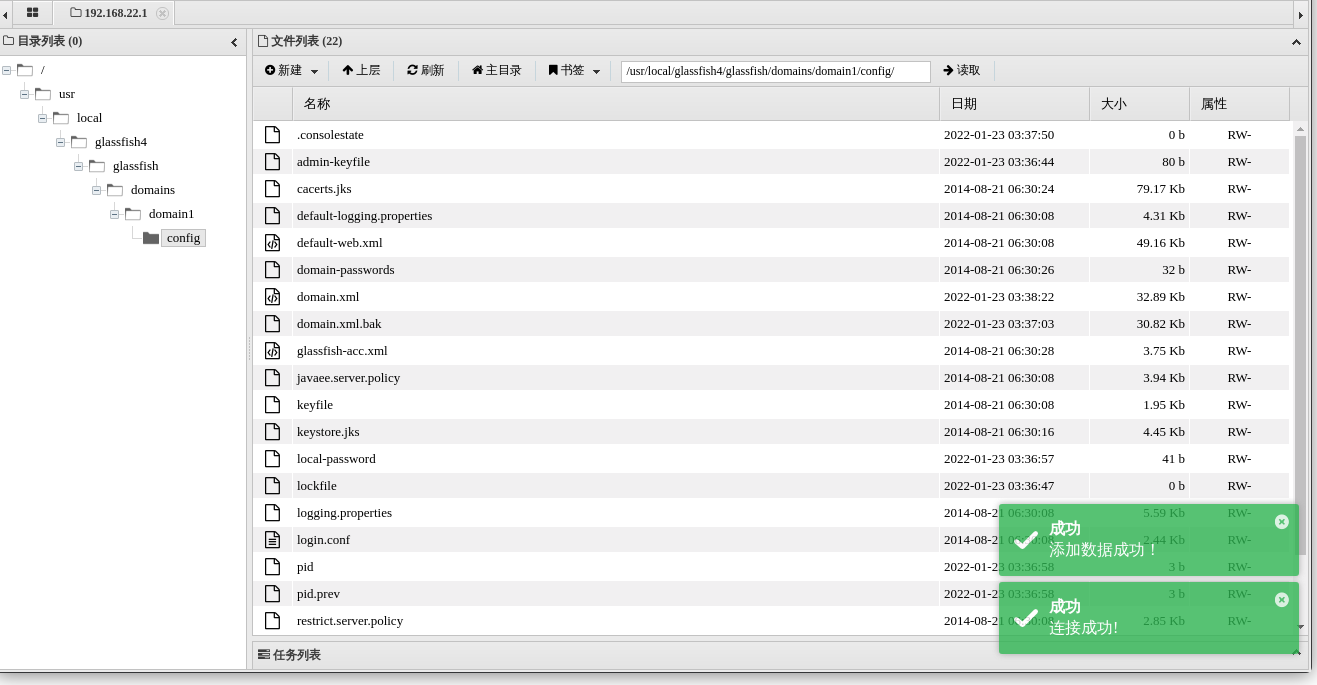Image resolution: width=1317 pixels, height=685 pixels.
Task: Go to home directory via 主目录
Action: coord(497,71)
